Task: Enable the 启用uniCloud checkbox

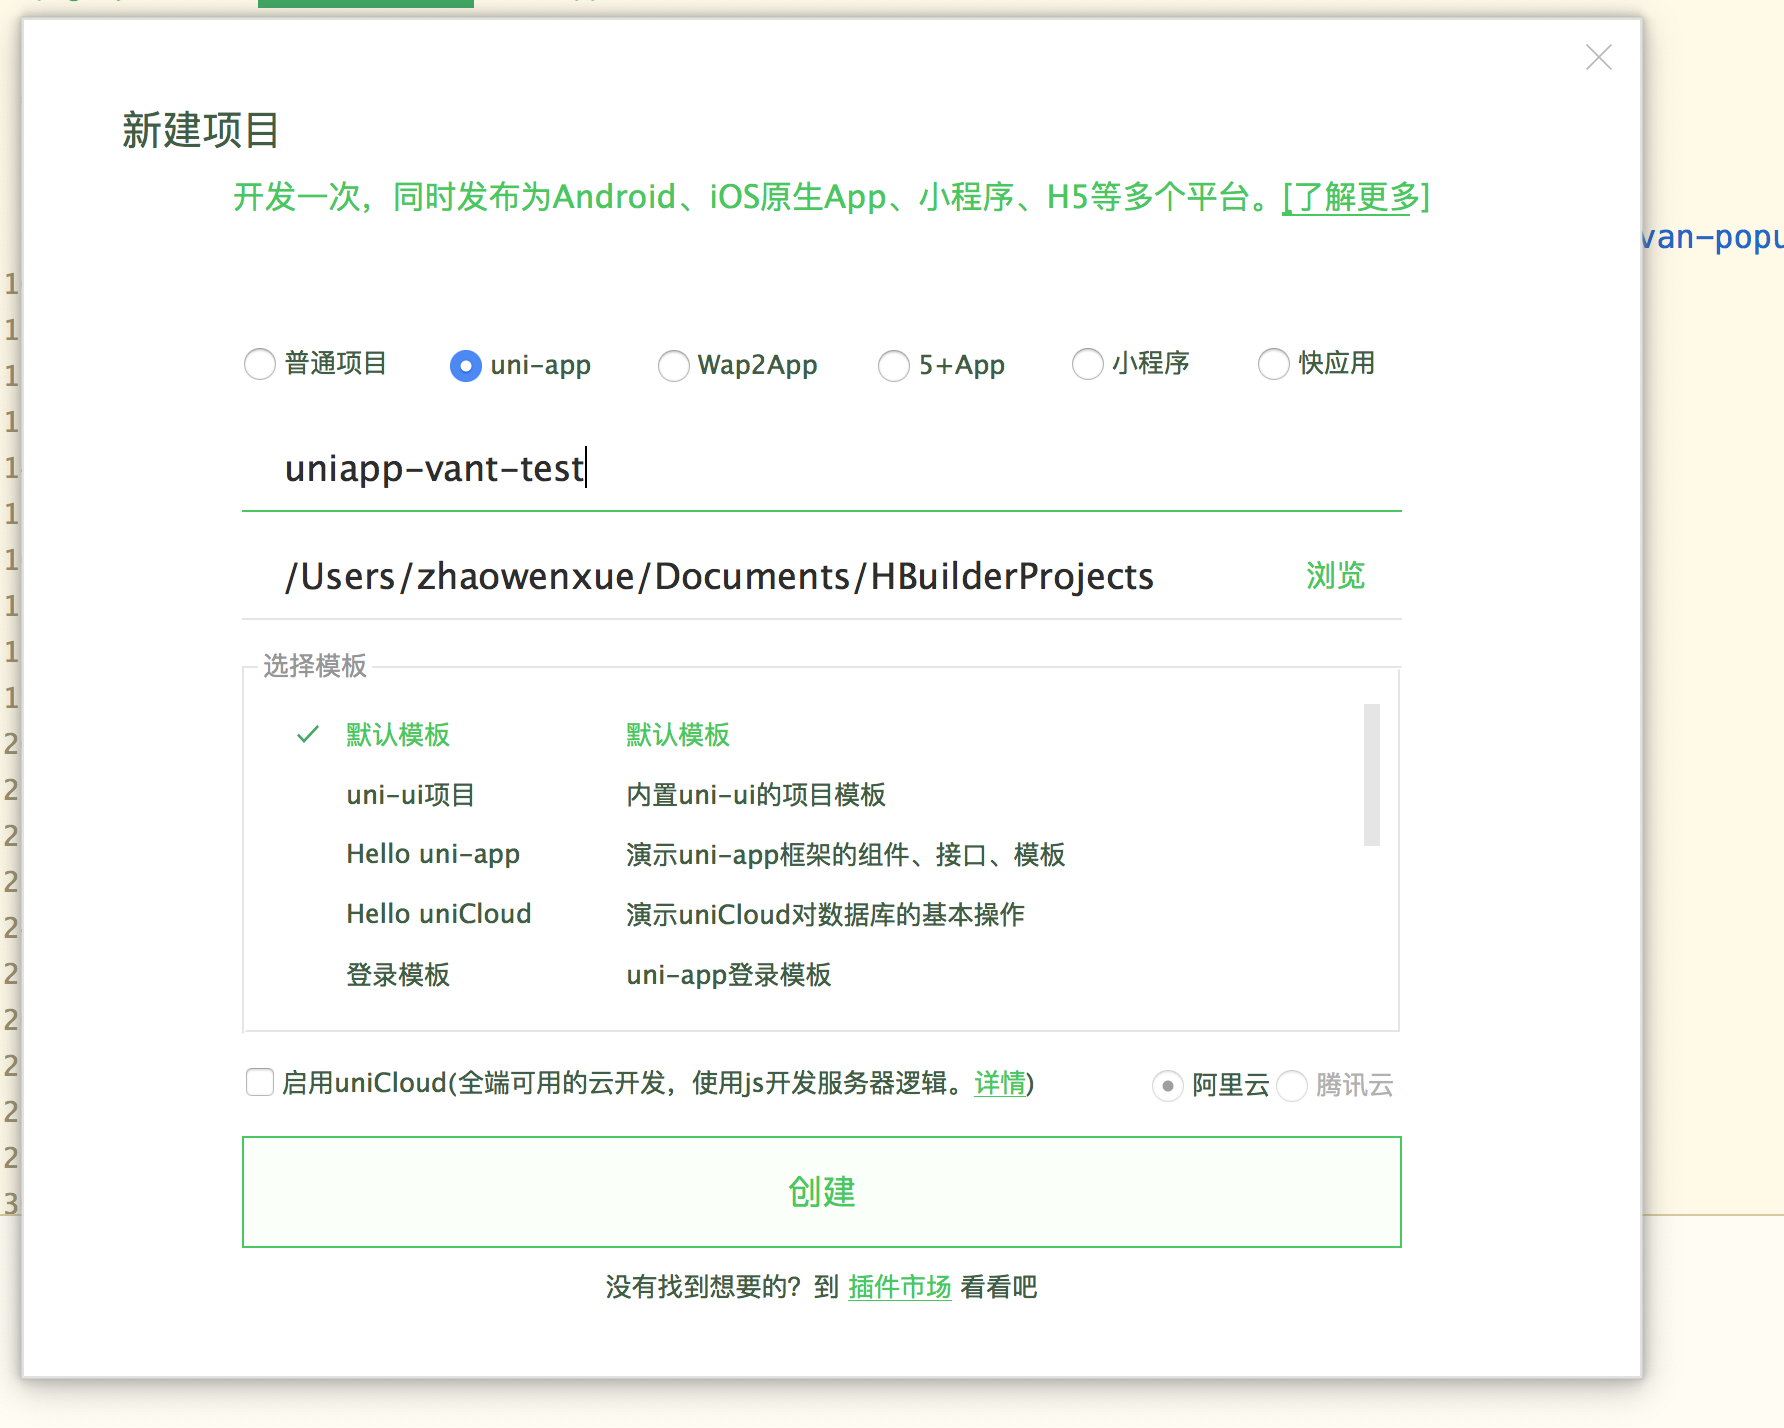Action: tap(259, 1082)
